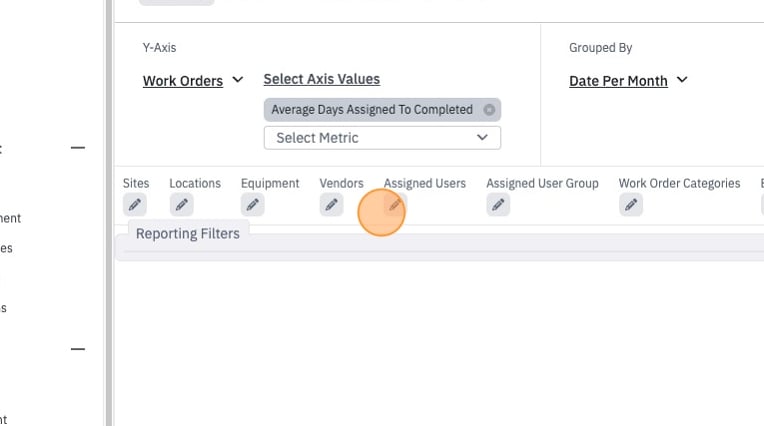Viewport: 764px width, 426px height.
Task: Click the Vendors pencil edit icon
Action: [x=331, y=205]
